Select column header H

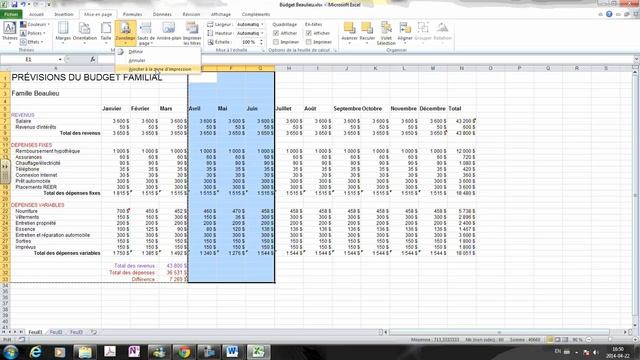tap(289, 68)
